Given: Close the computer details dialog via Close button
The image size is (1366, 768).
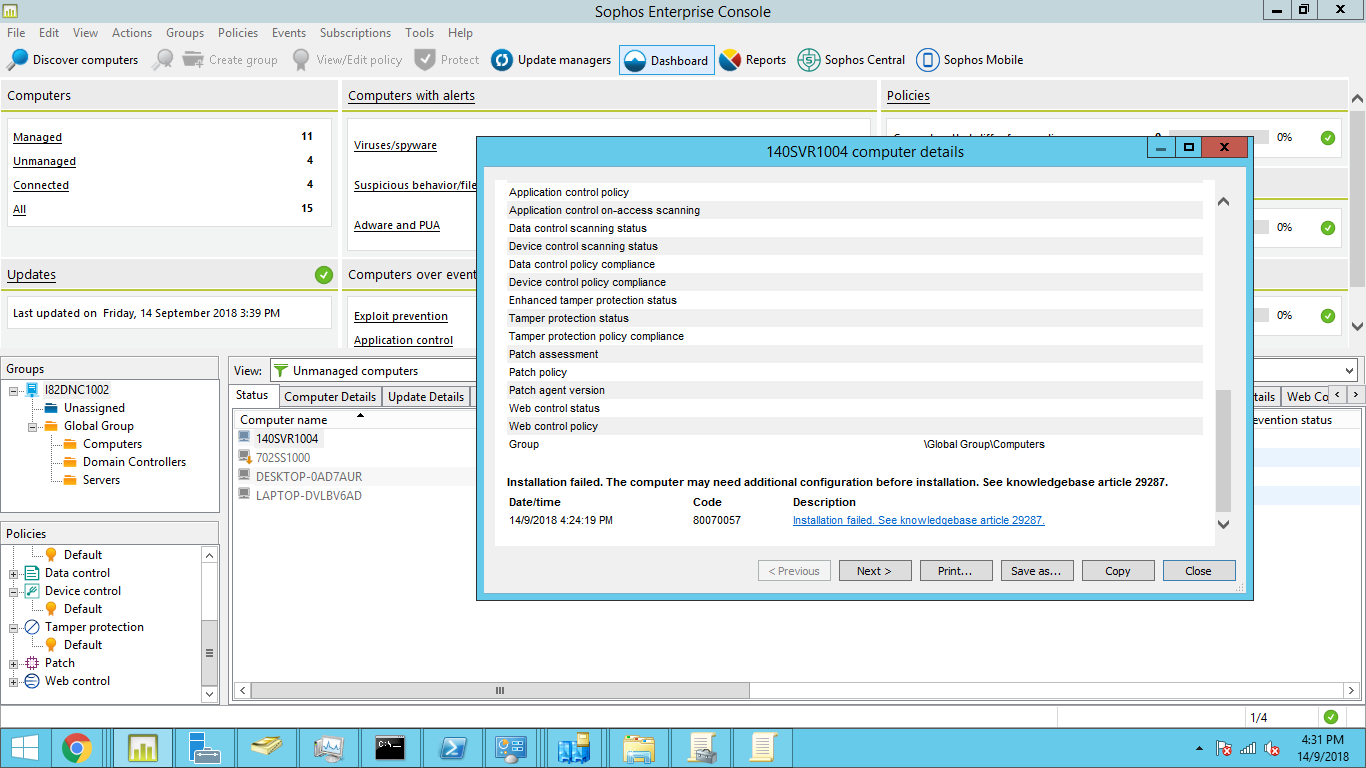Looking at the screenshot, I should coord(1199,571).
